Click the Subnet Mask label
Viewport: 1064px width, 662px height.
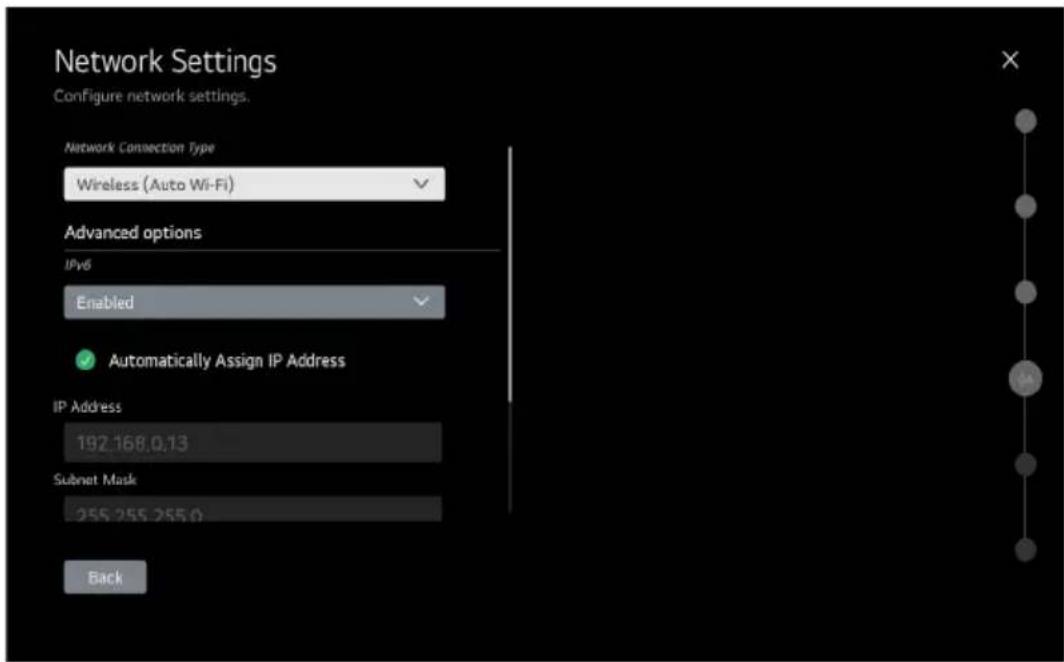pyautogui.click(x=95, y=480)
